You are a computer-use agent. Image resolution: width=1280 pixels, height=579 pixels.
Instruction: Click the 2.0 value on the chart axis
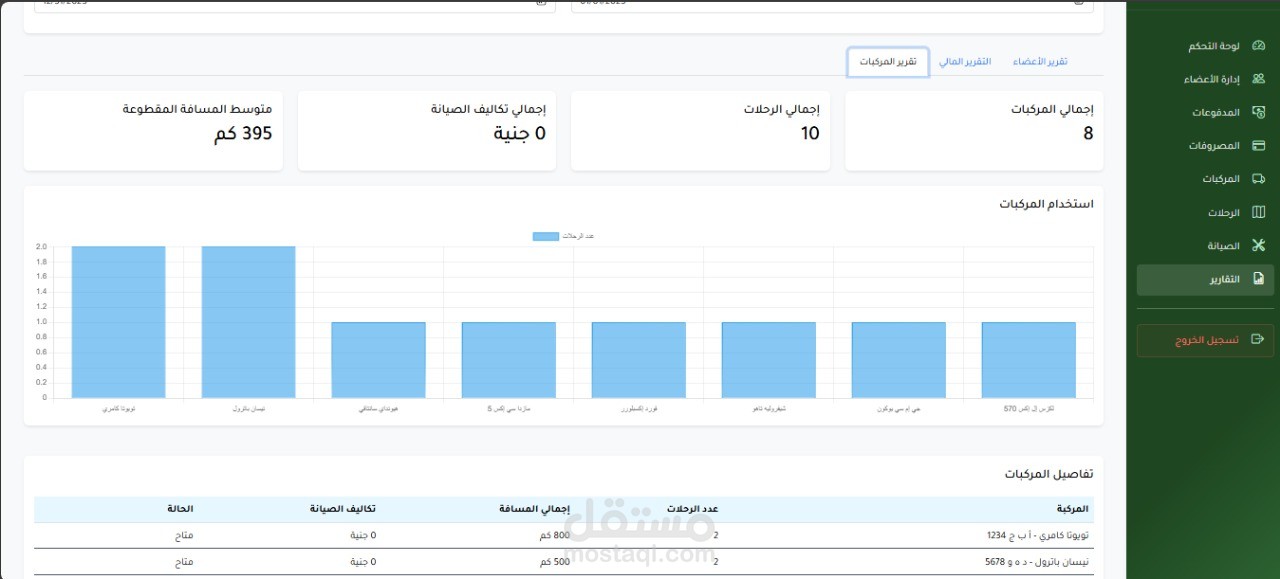[41, 247]
